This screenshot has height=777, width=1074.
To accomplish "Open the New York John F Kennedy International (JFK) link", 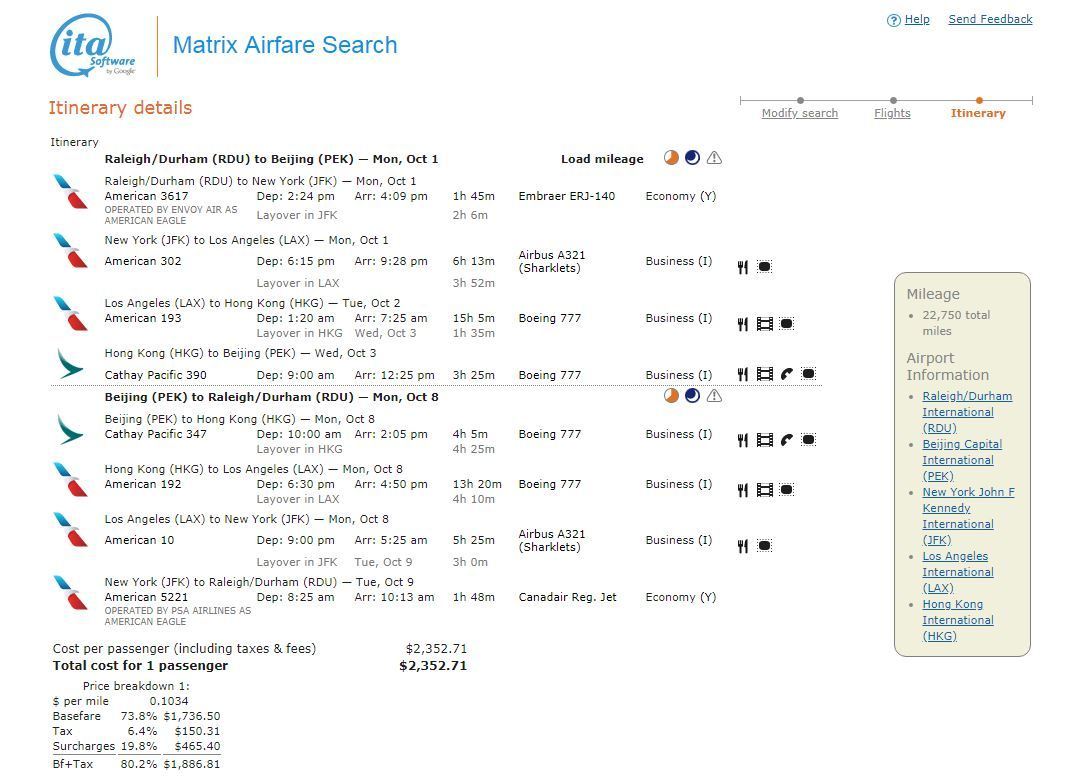I will [x=969, y=516].
